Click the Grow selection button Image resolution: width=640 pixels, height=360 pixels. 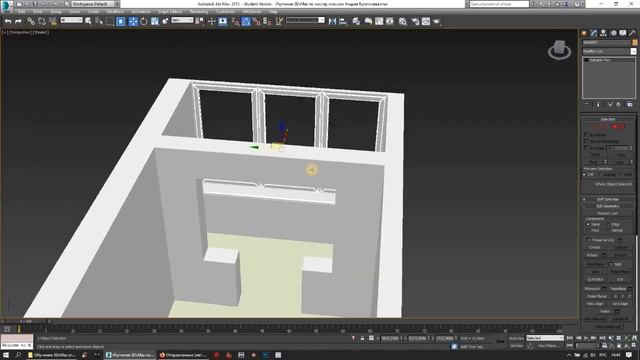621,155
